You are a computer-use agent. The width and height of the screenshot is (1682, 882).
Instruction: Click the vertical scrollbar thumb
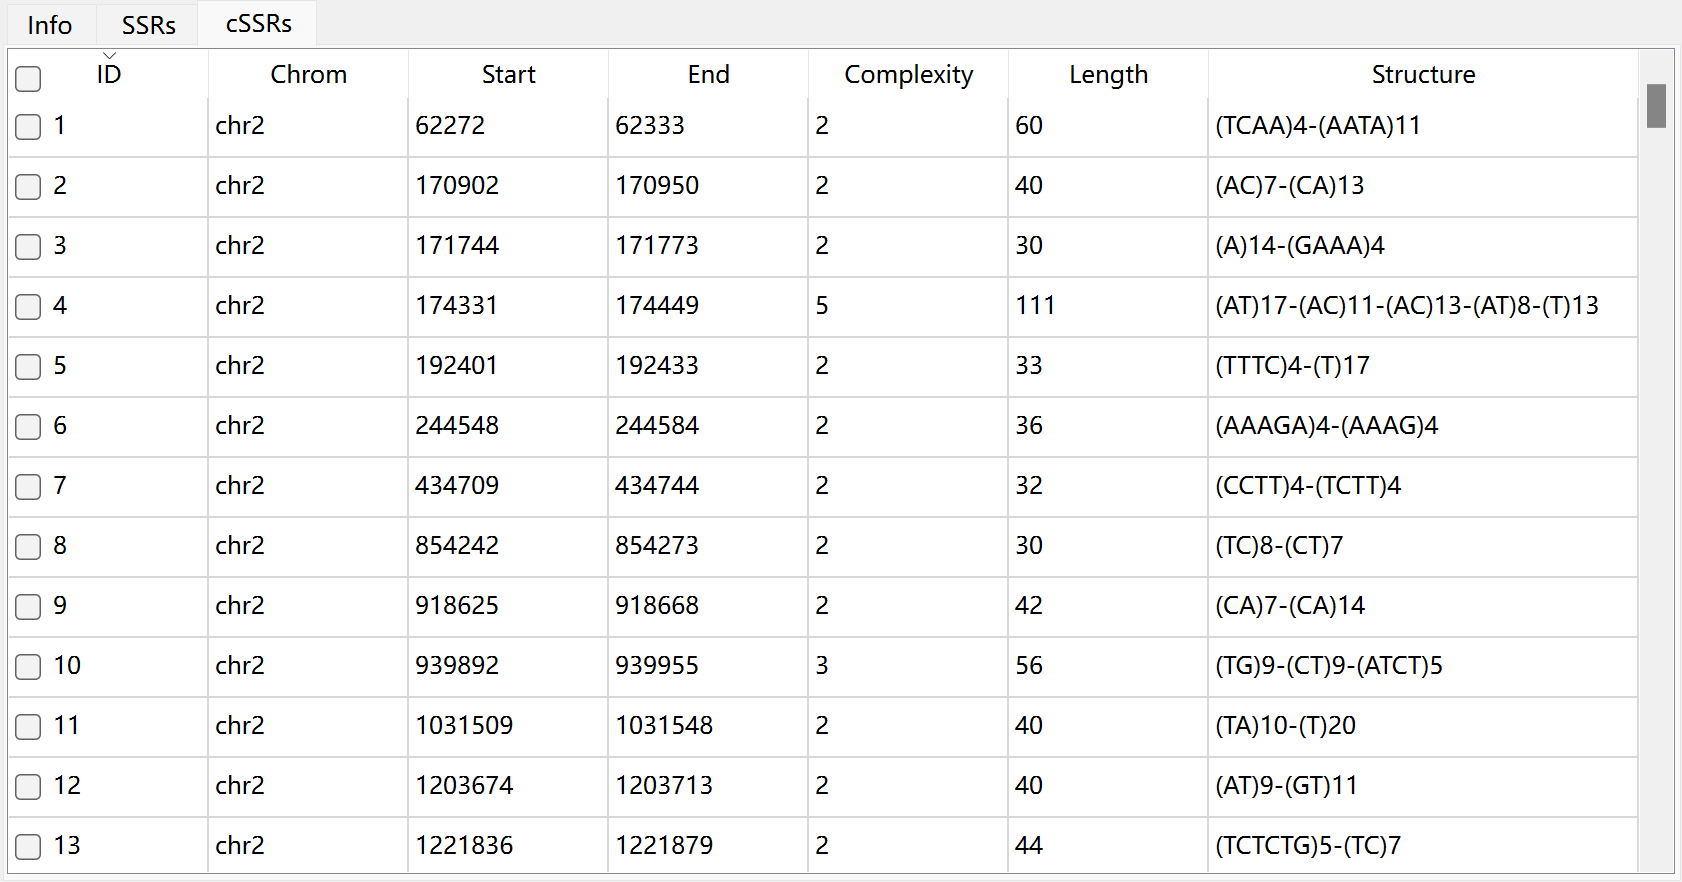click(1656, 106)
